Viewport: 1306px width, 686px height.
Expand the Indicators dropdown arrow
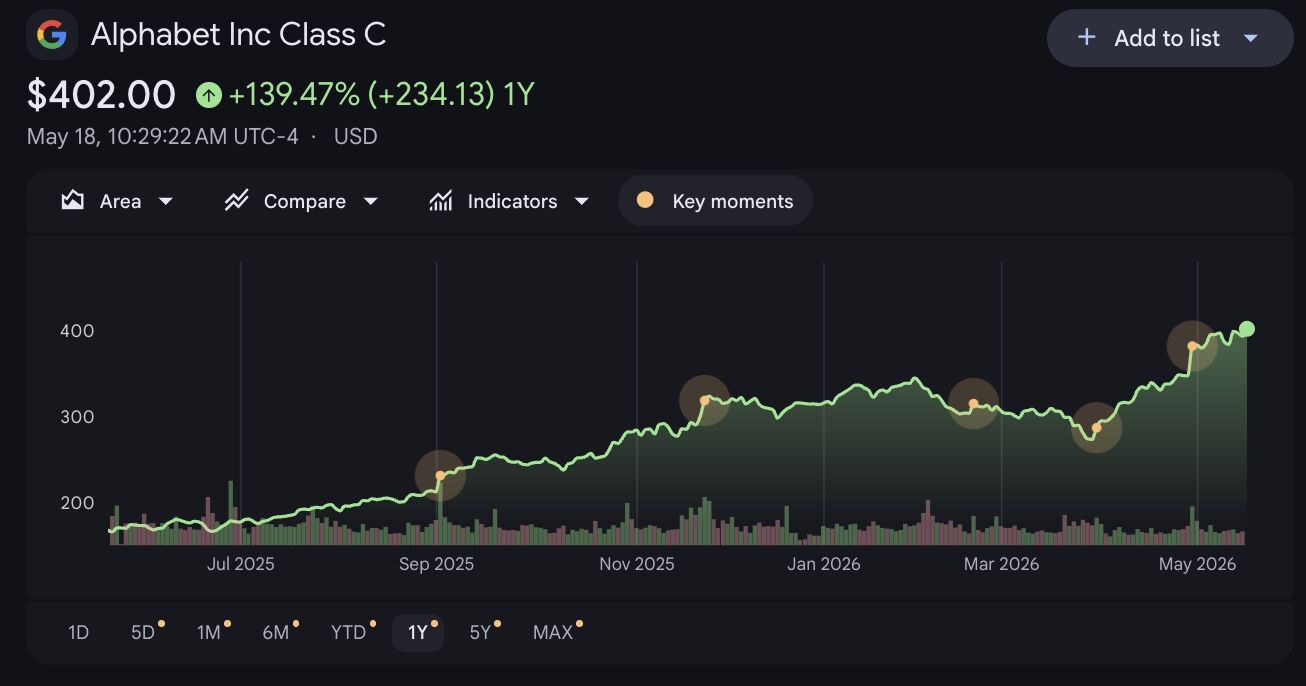click(x=581, y=201)
